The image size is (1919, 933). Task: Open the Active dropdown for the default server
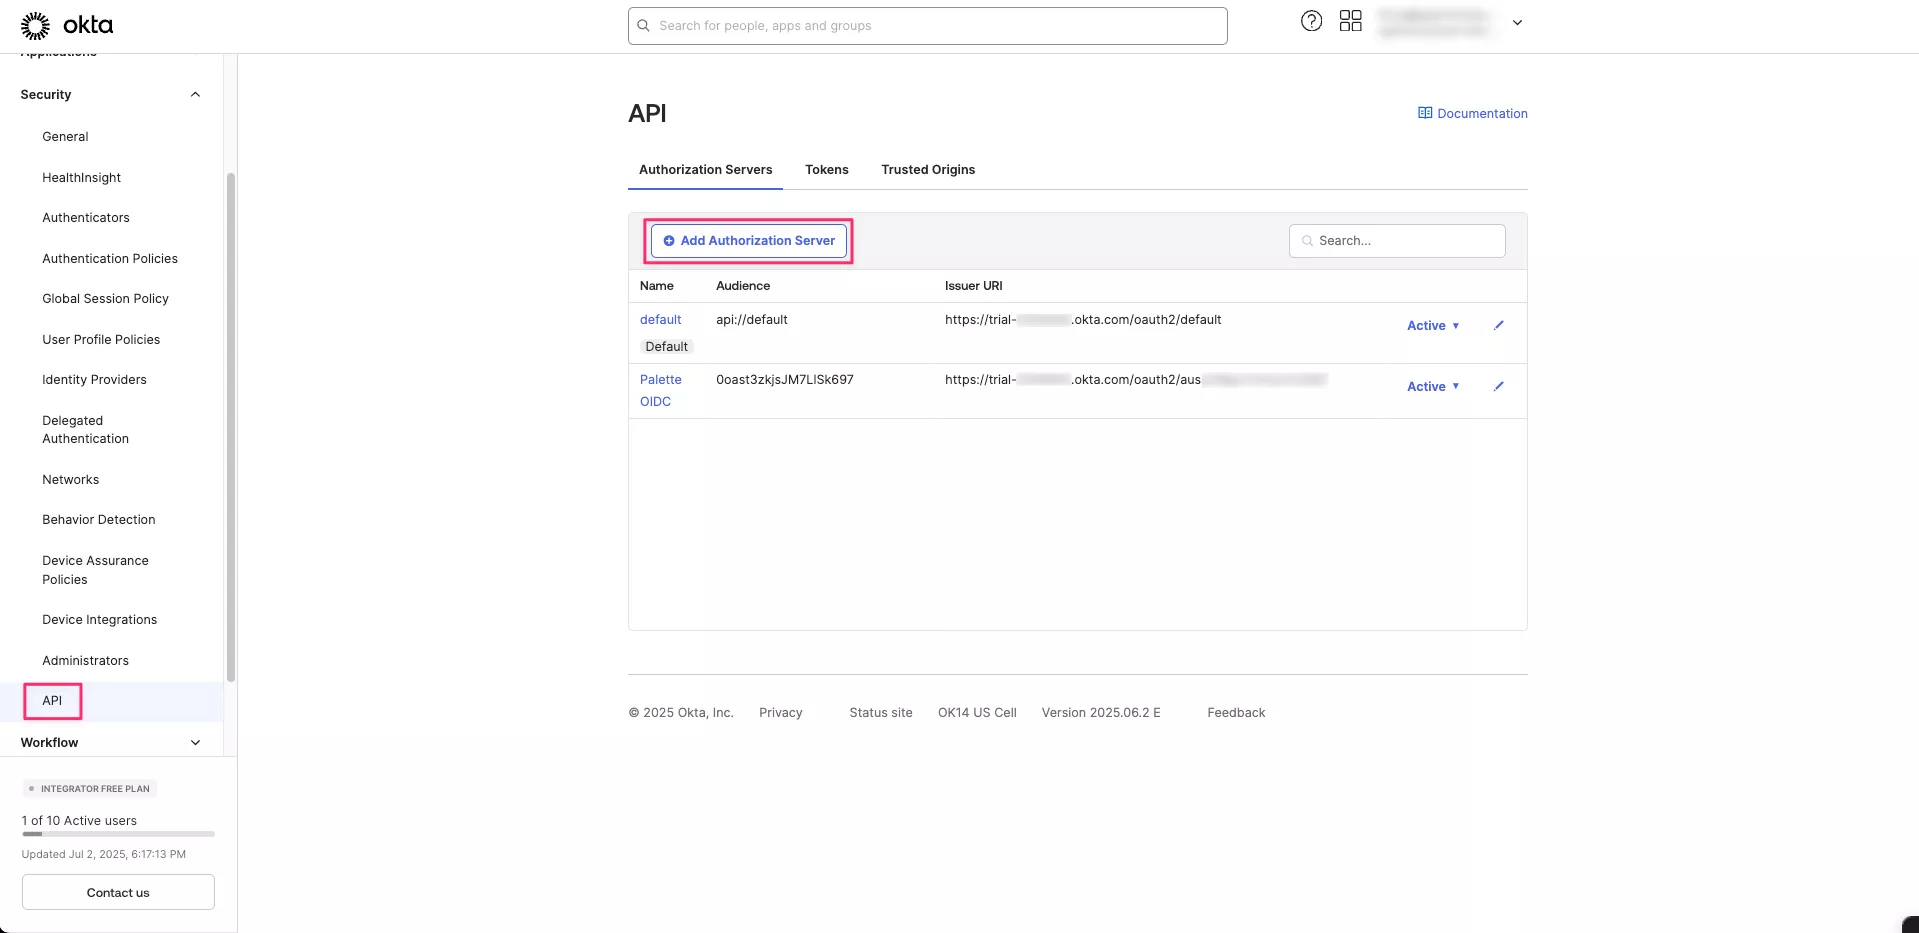pyautogui.click(x=1432, y=325)
